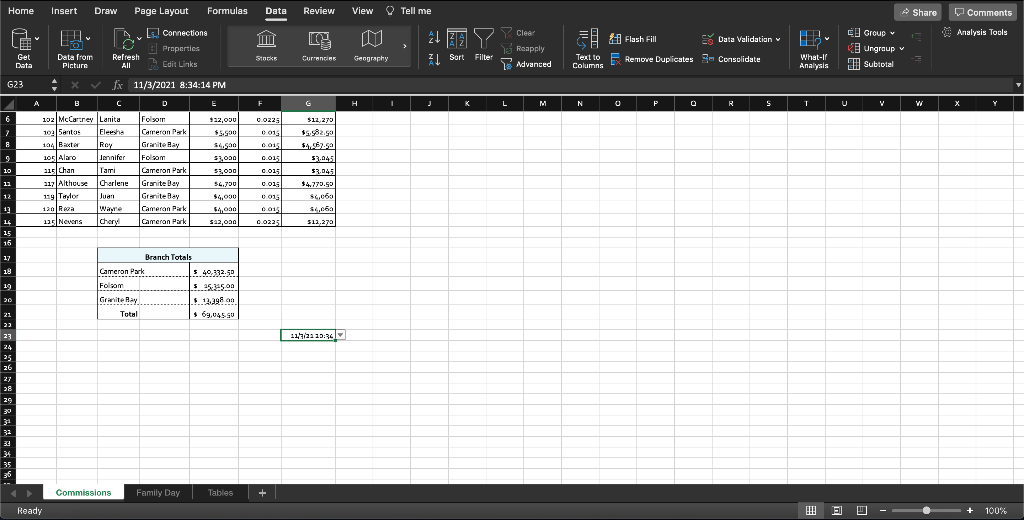The image size is (1024, 520).
Task: Toggle the Filter funnel
Action: (483, 45)
